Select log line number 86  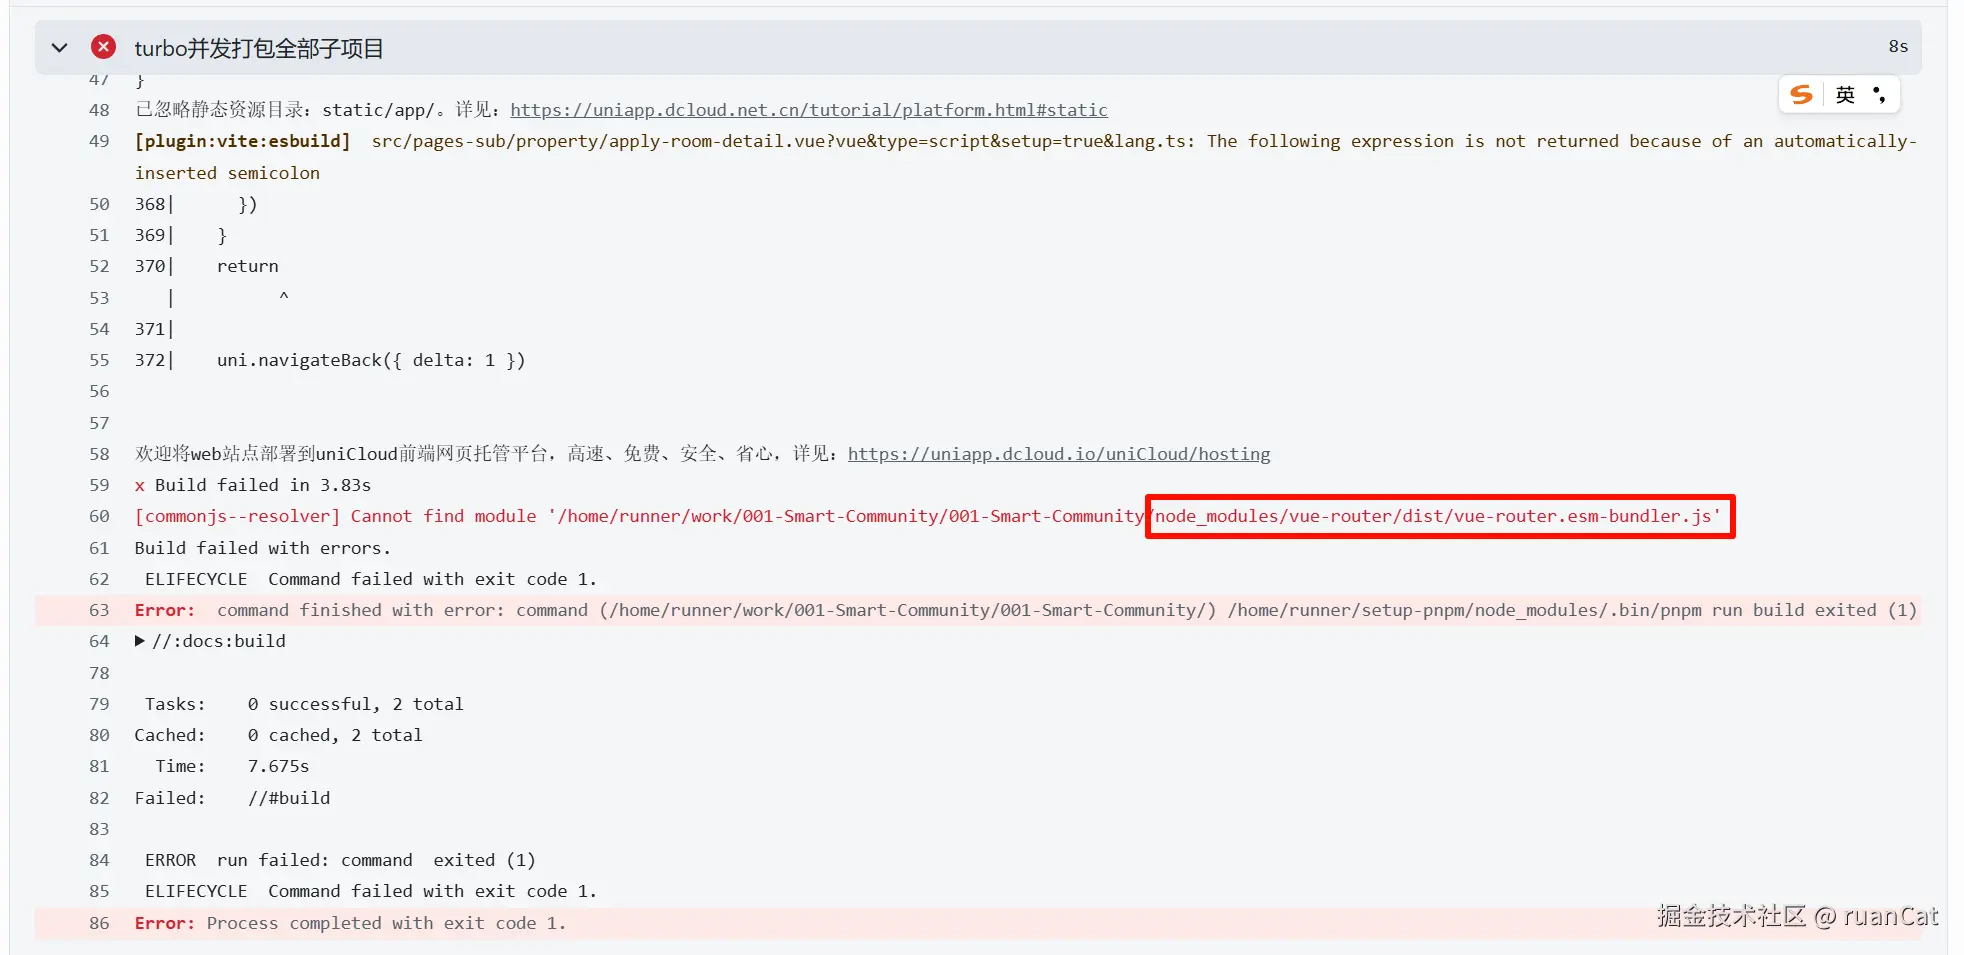point(99,923)
